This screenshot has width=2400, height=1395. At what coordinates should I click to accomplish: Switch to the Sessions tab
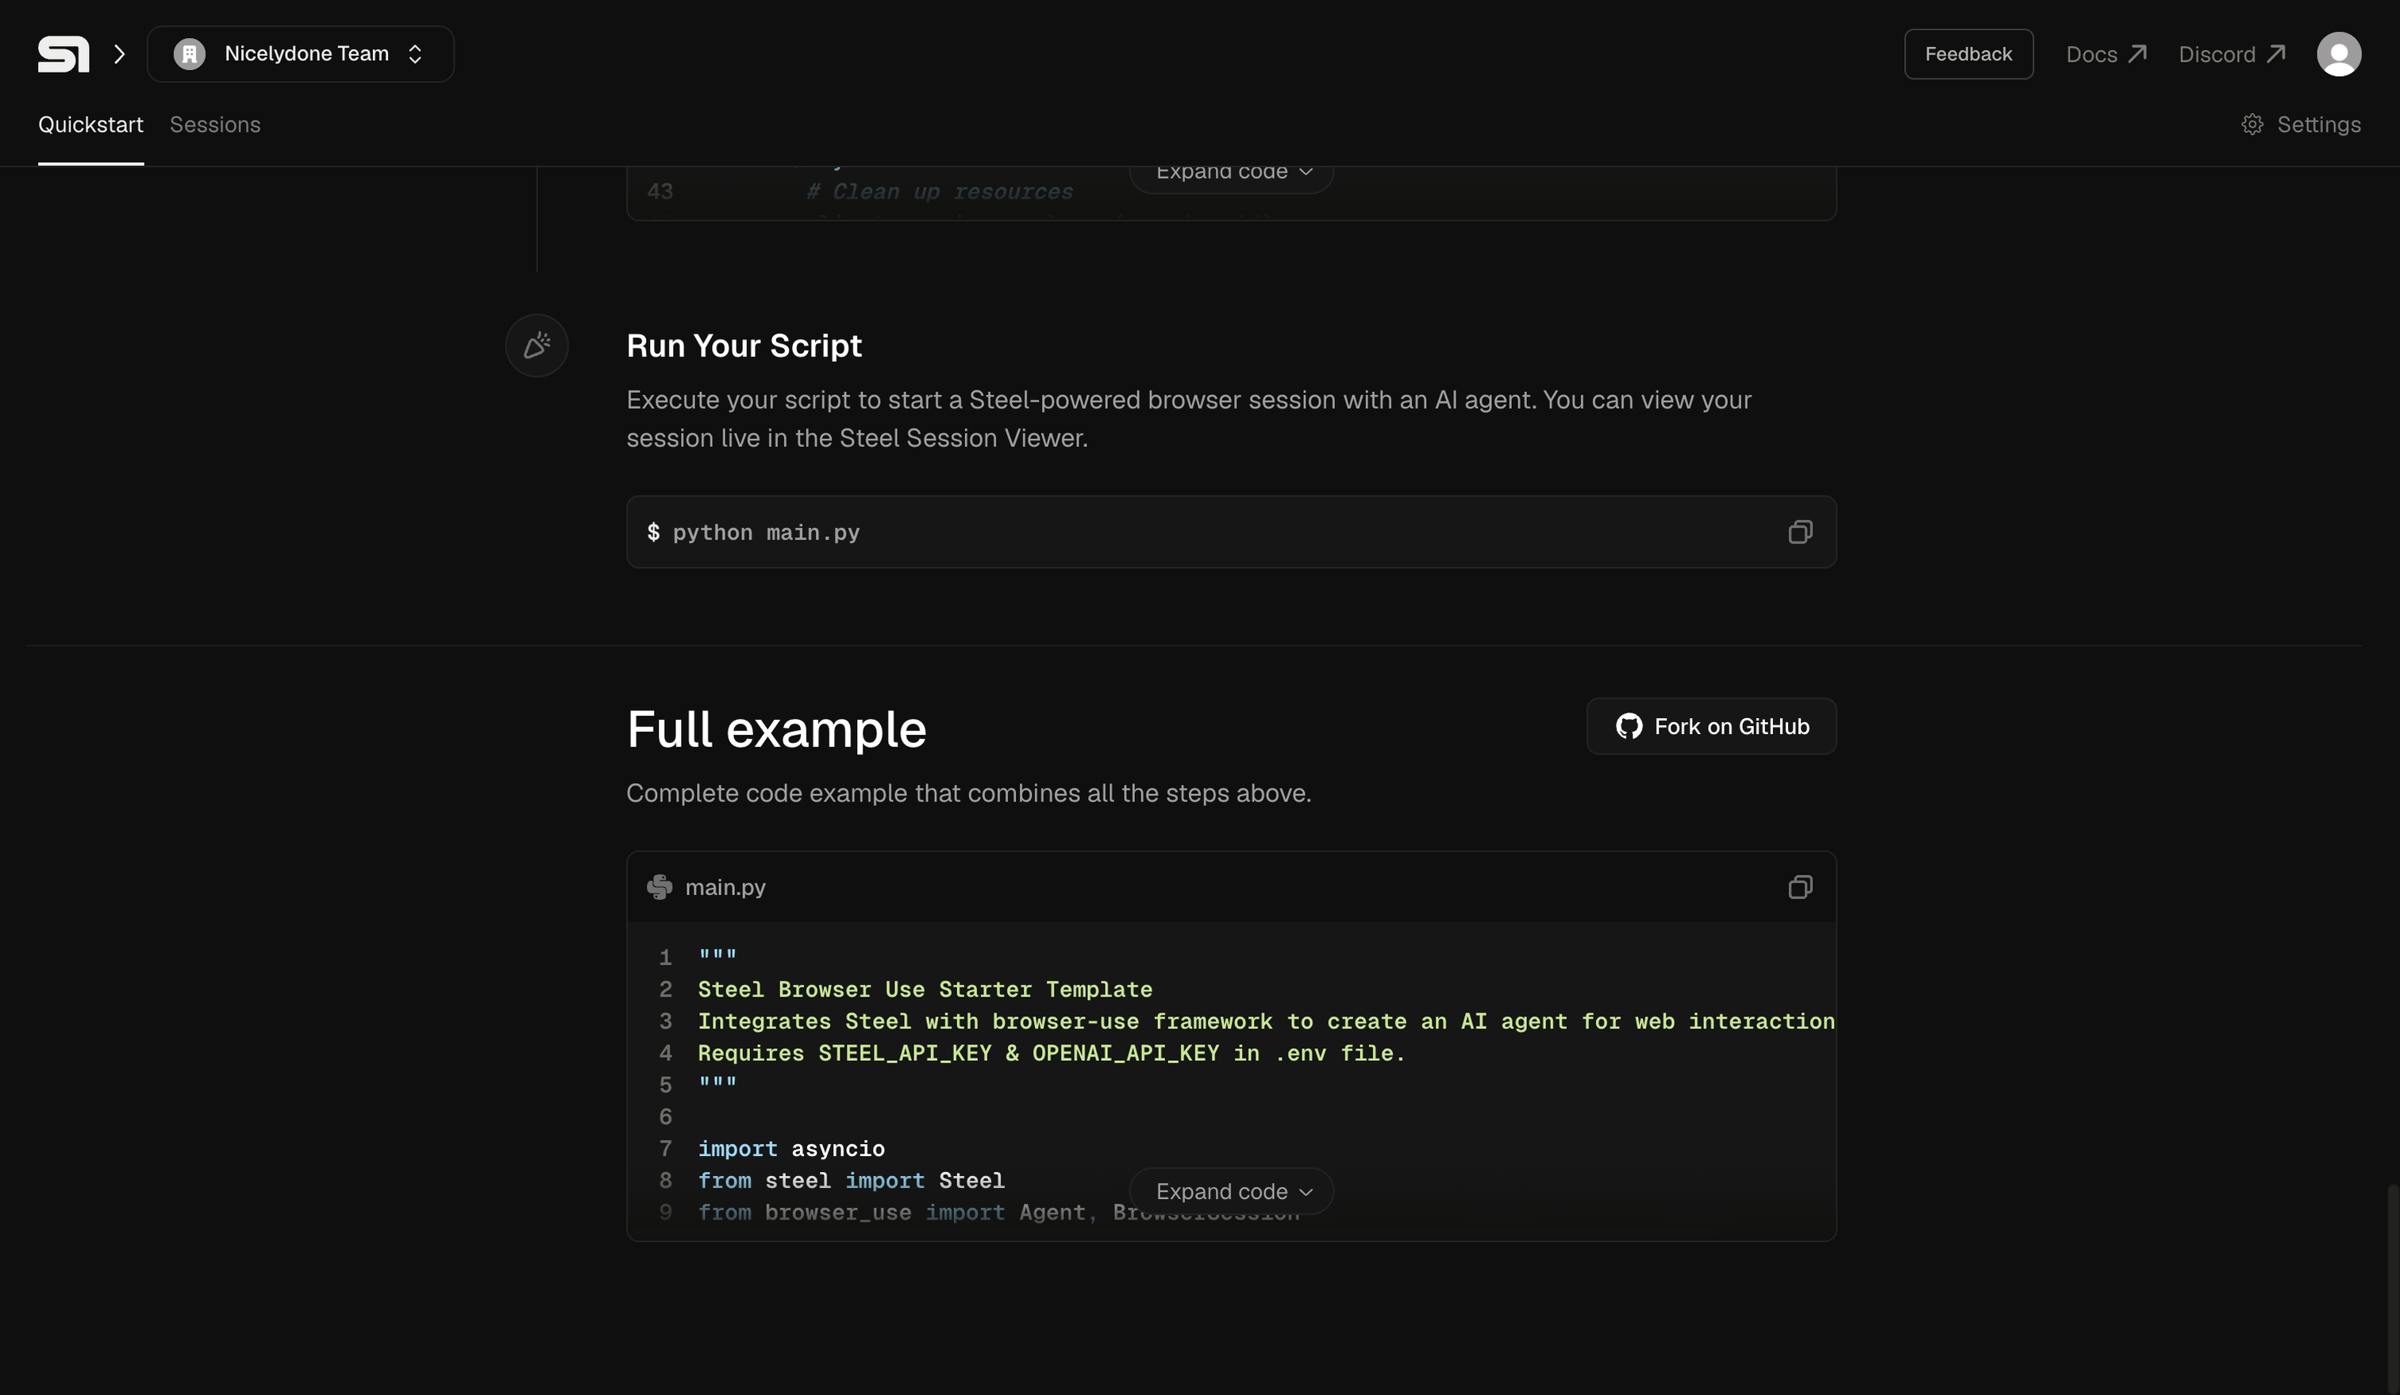[215, 125]
